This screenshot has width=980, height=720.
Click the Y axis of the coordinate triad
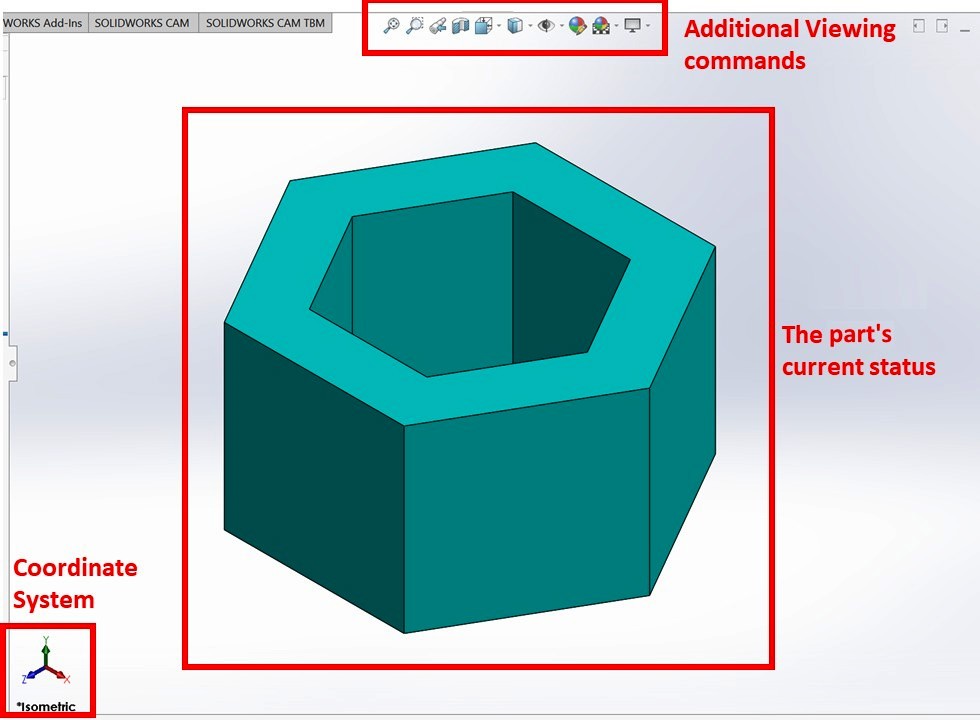[x=45, y=643]
